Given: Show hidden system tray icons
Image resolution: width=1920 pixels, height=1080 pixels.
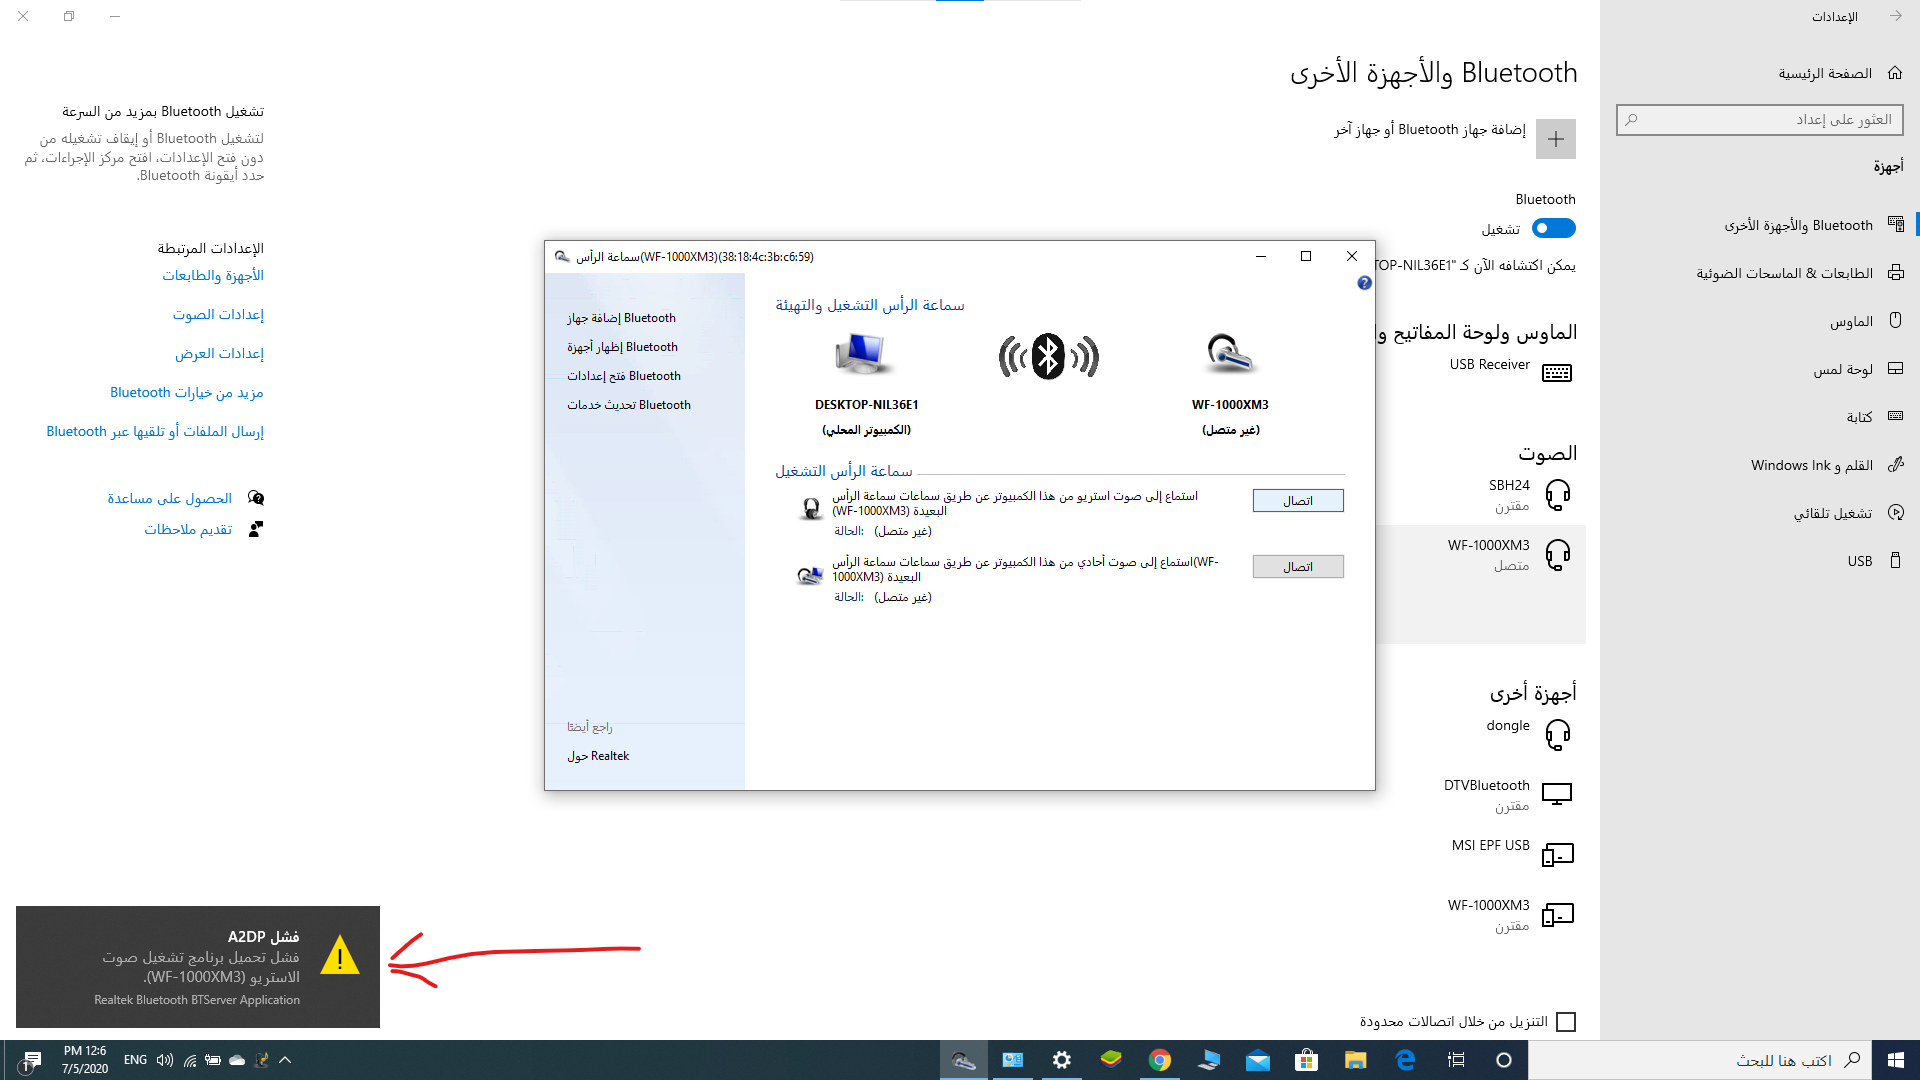Looking at the screenshot, I should [285, 1060].
